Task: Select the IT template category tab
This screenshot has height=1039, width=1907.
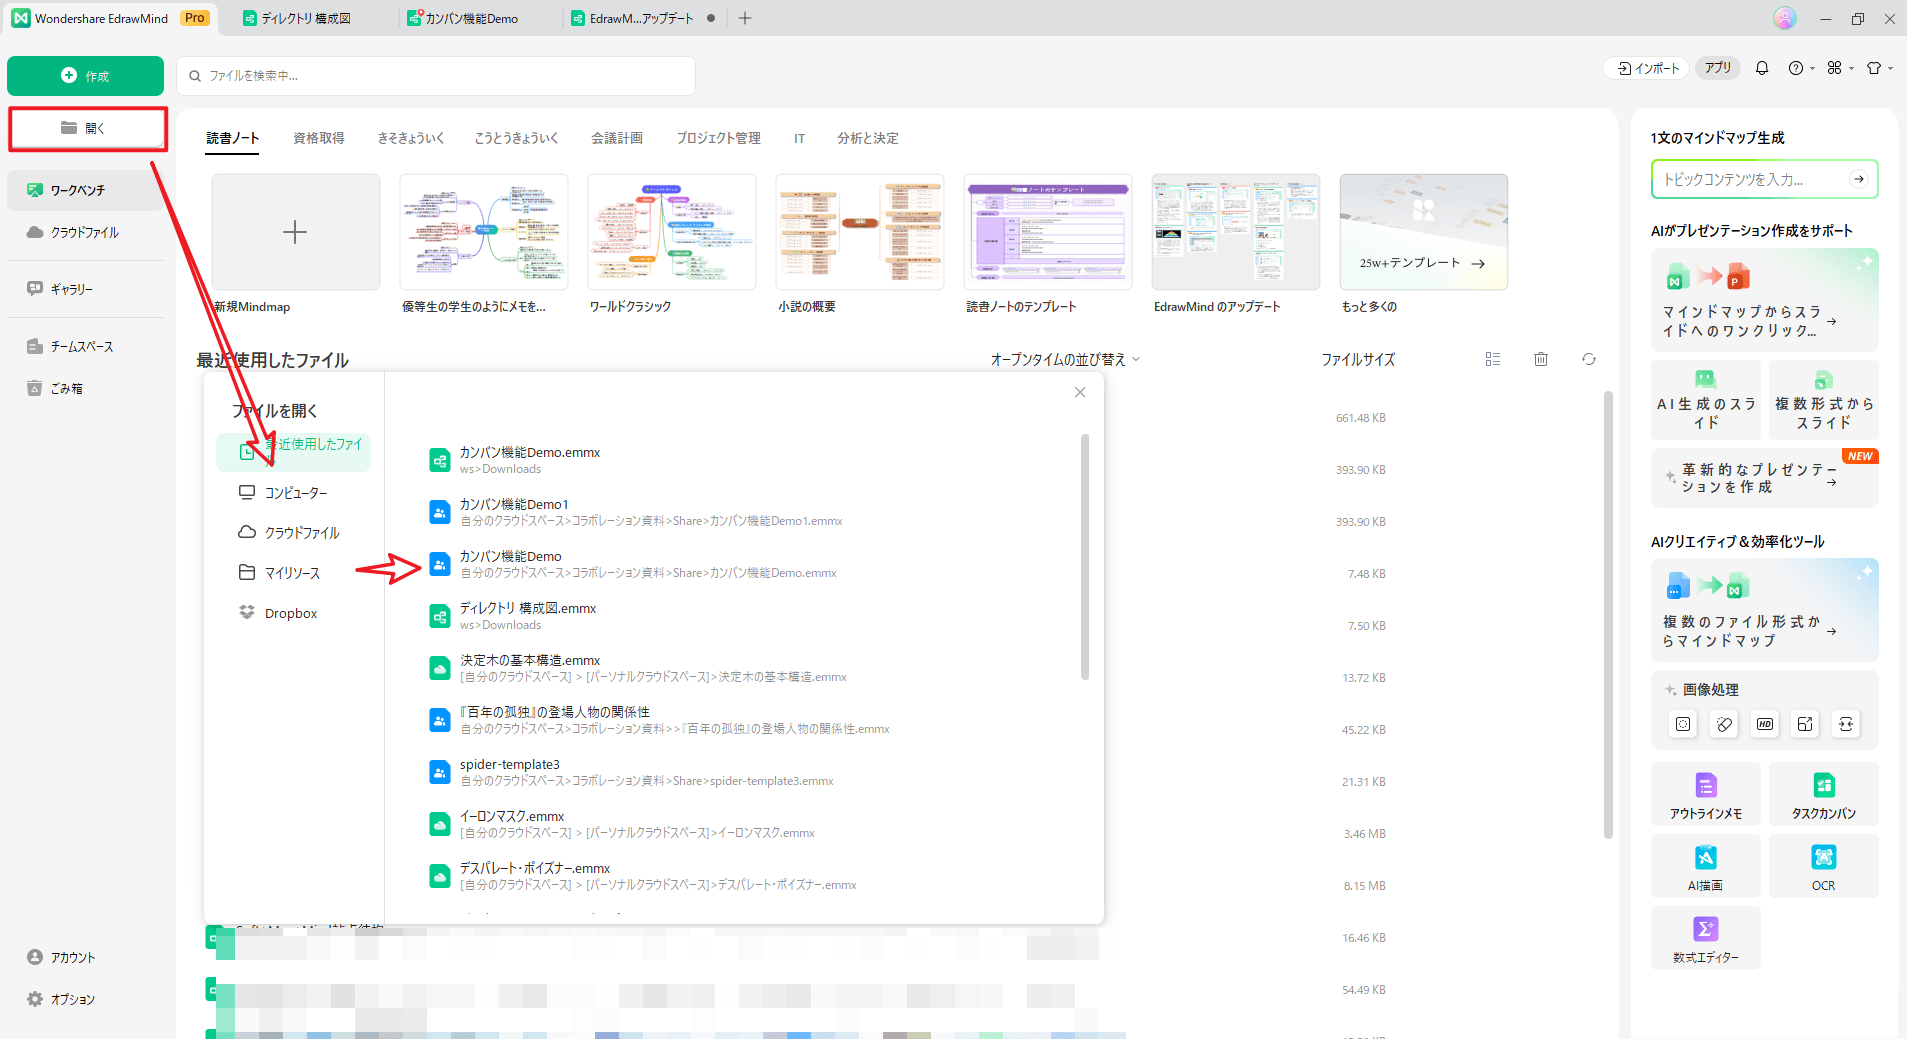Action: 800,138
